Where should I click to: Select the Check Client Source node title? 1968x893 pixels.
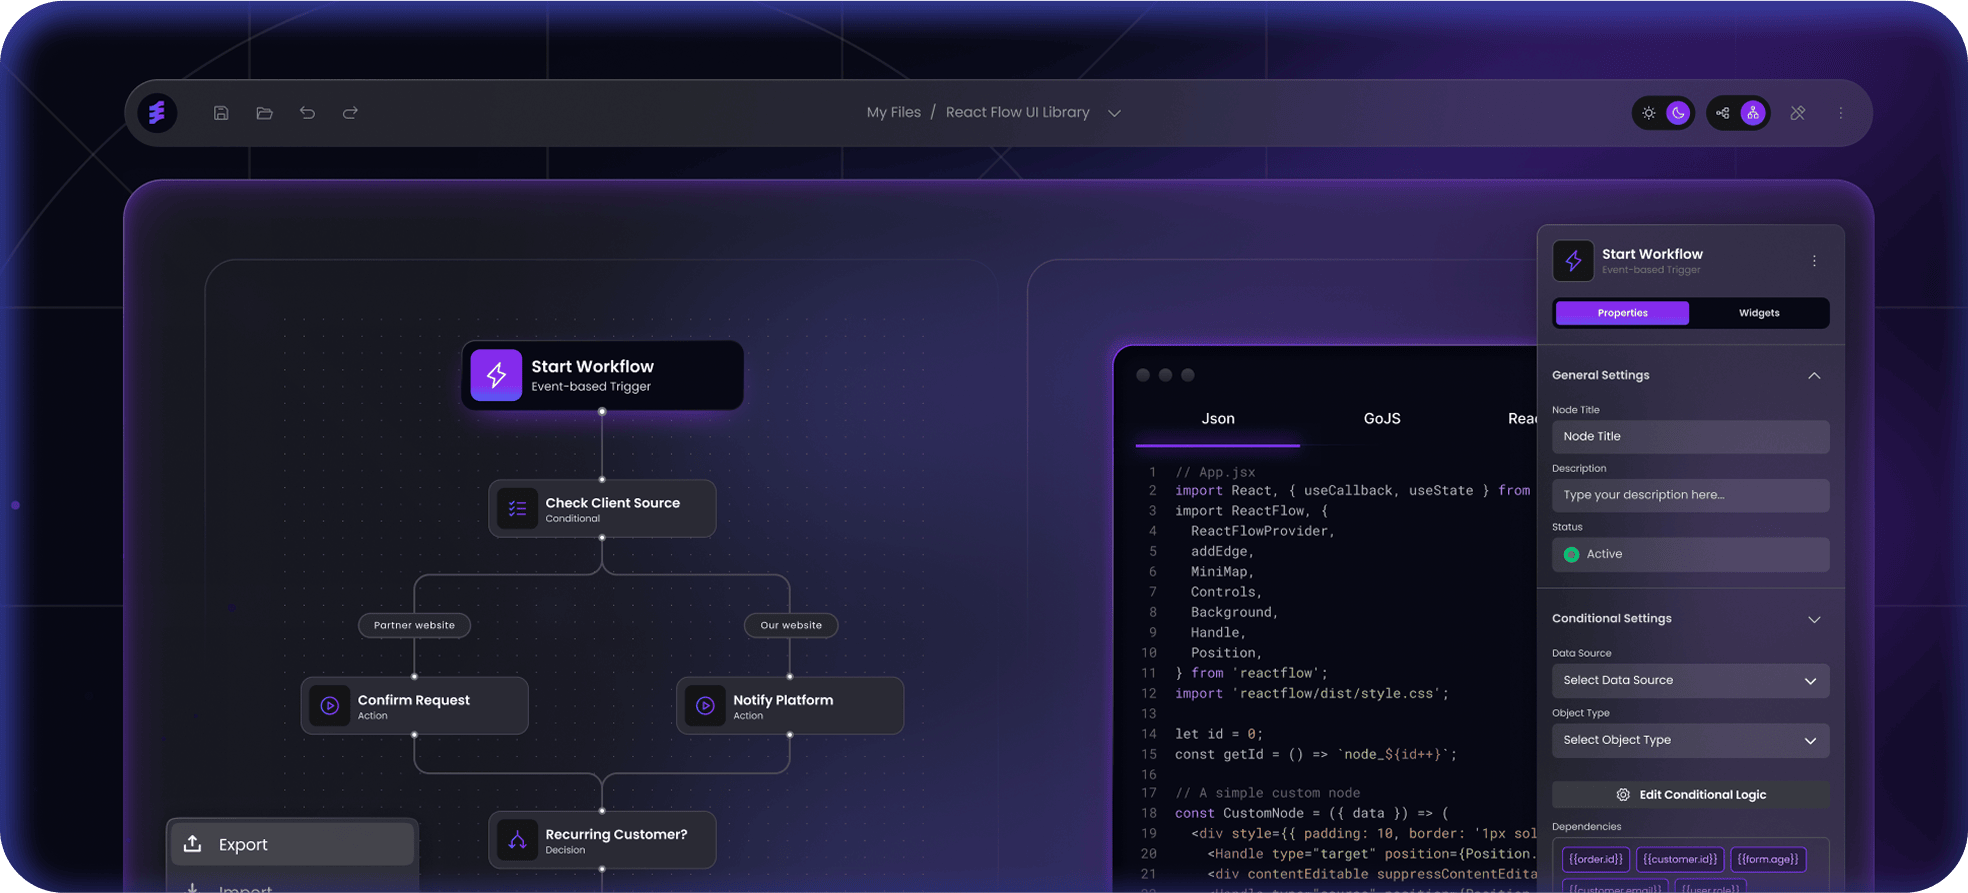612,503
